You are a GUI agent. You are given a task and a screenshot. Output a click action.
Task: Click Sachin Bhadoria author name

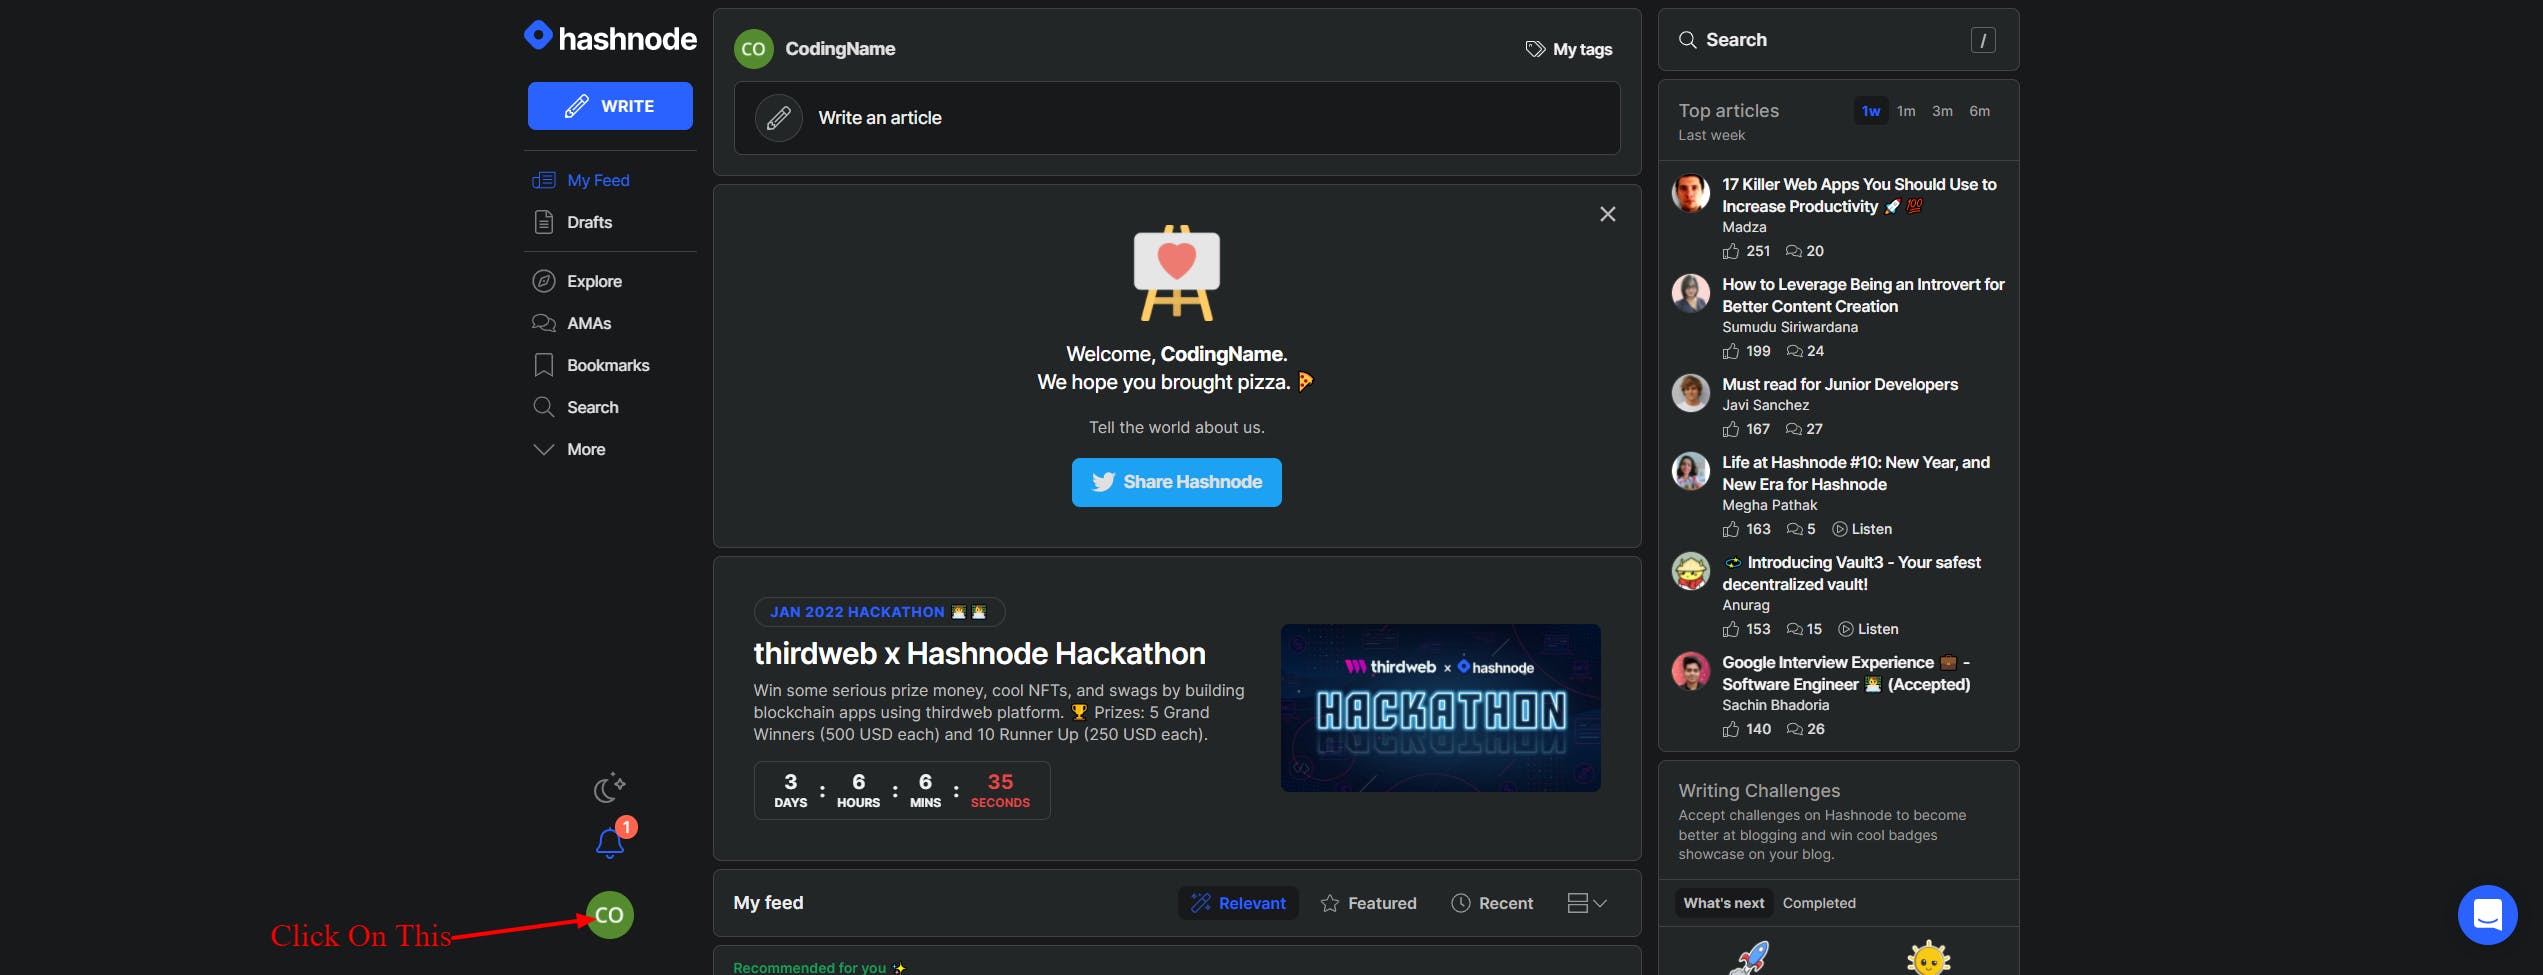click(x=1776, y=705)
